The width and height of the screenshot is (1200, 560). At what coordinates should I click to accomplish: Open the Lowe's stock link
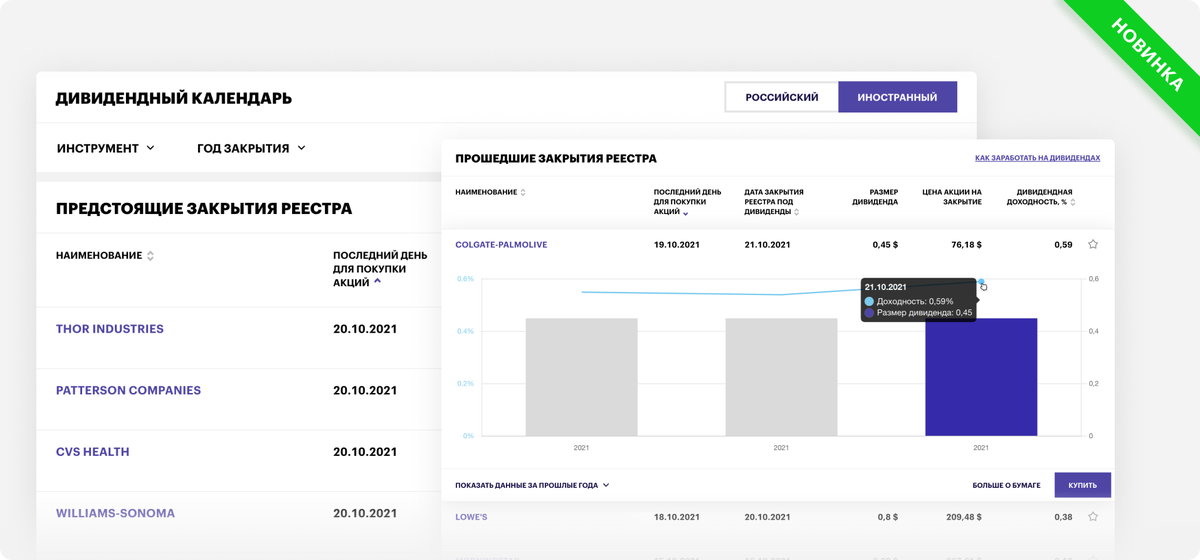pos(471,517)
